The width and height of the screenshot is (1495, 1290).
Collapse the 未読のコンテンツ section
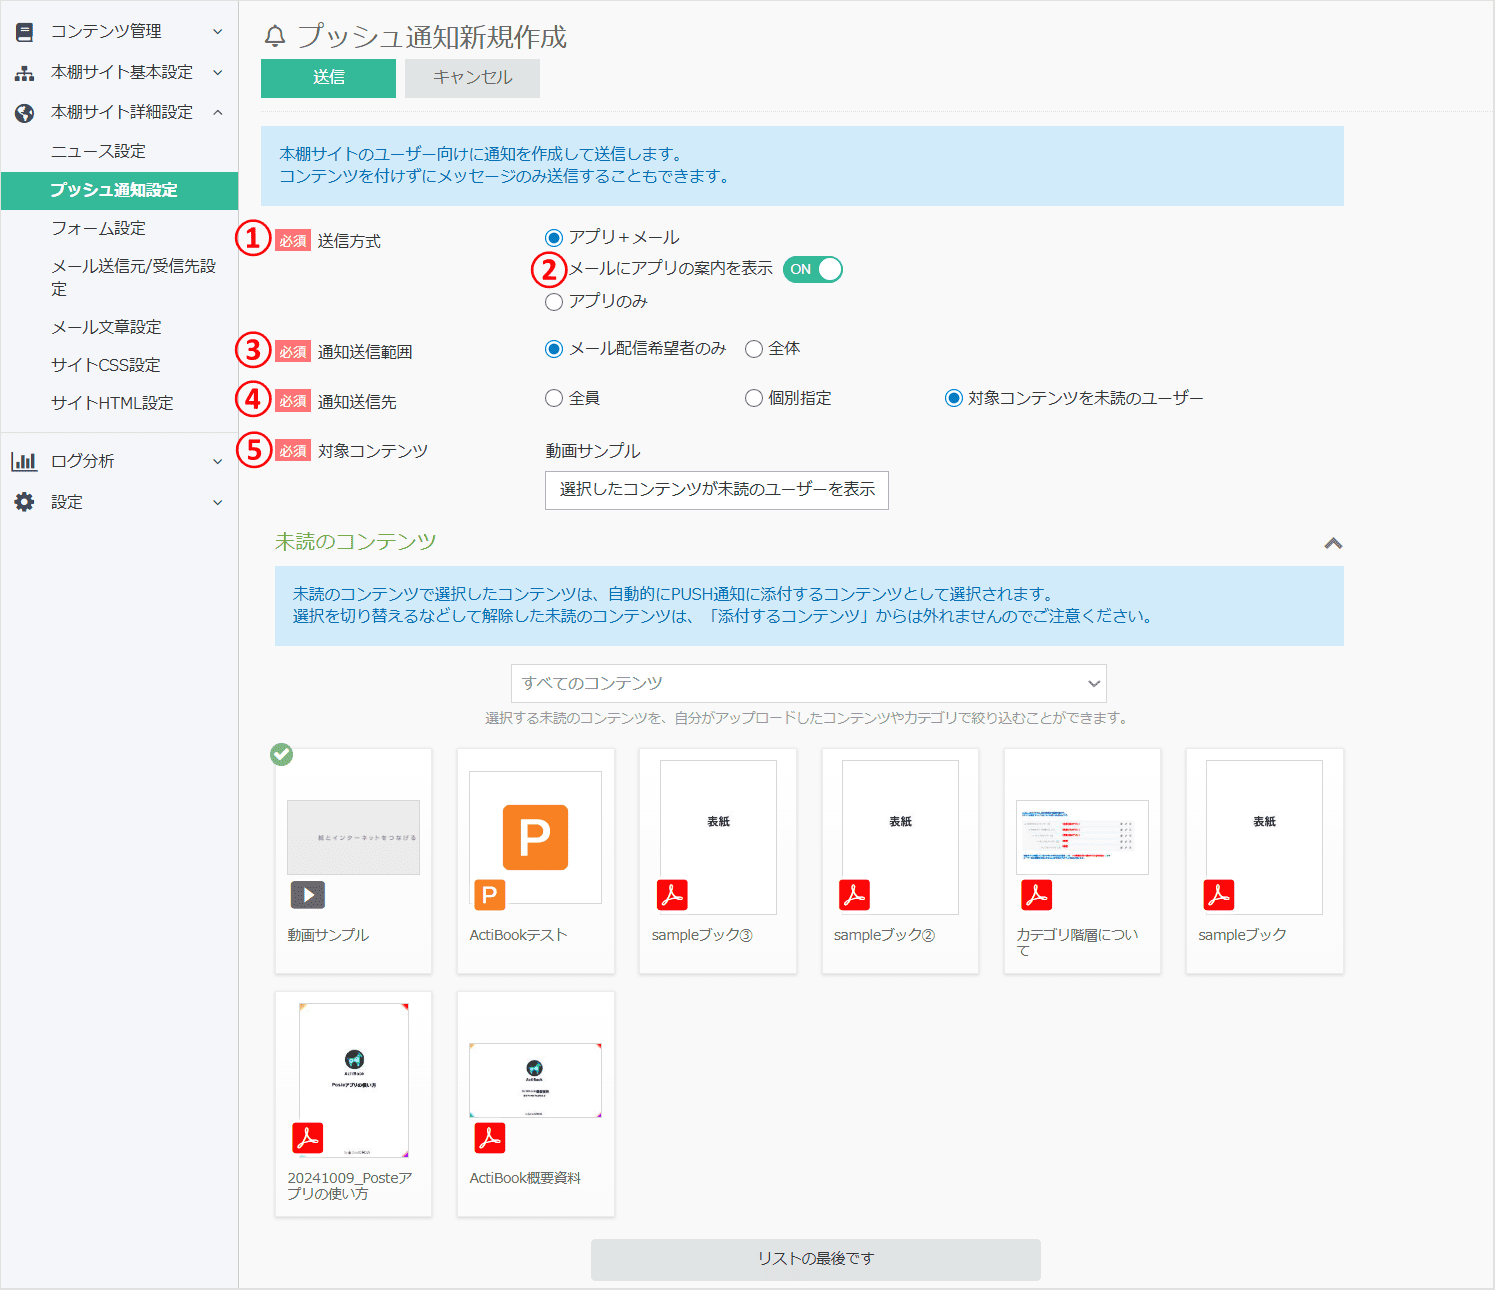click(x=1332, y=543)
